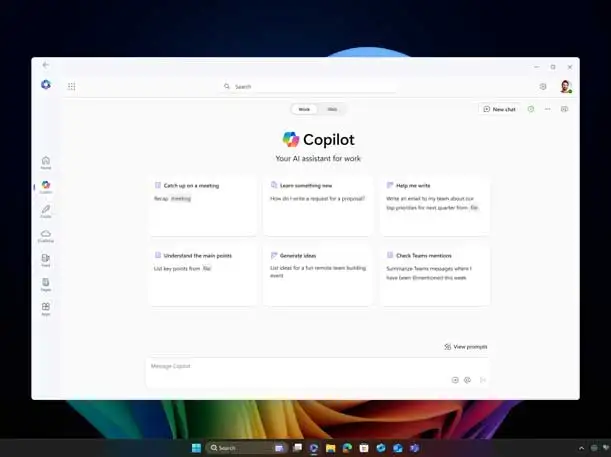
Task: Open the three-dots more options menu
Action: [547, 109]
